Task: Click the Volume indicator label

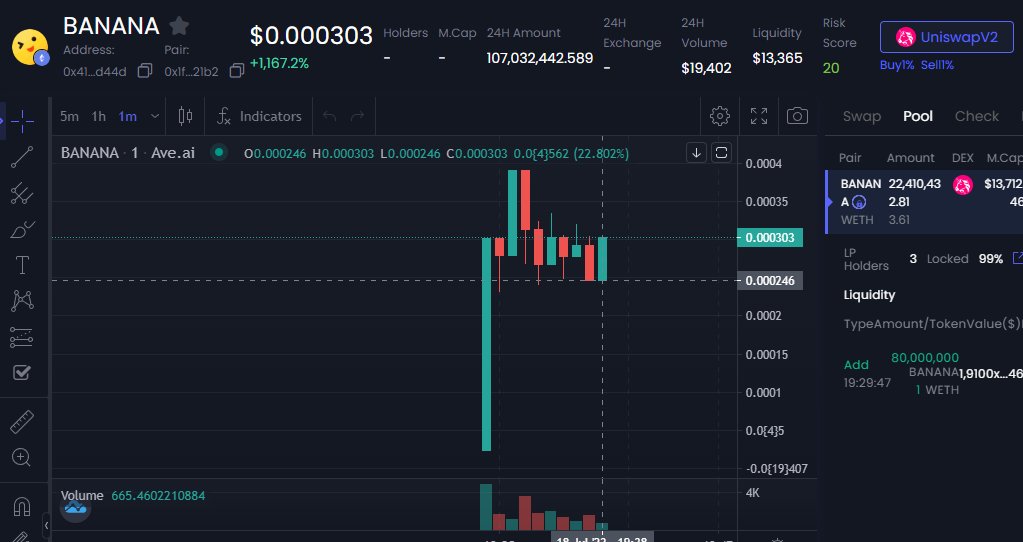Action: click(82, 495)
